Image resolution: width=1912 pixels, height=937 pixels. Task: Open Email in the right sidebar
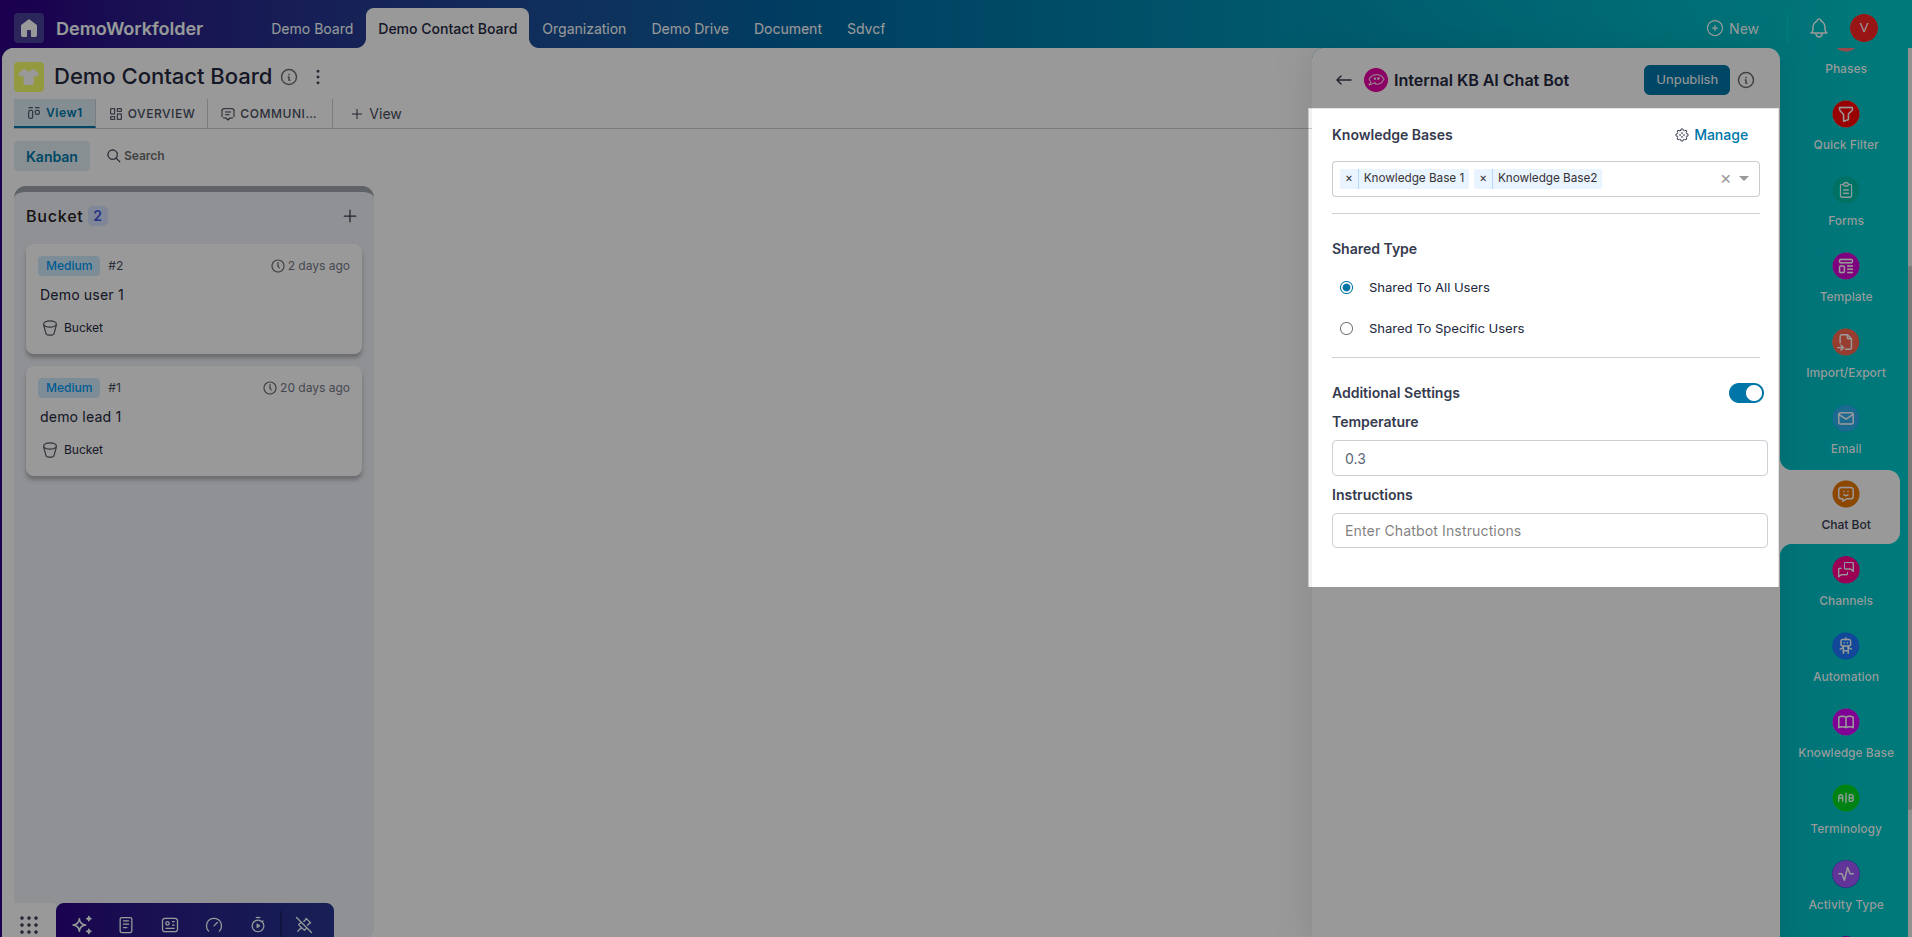coord(1846,429)
